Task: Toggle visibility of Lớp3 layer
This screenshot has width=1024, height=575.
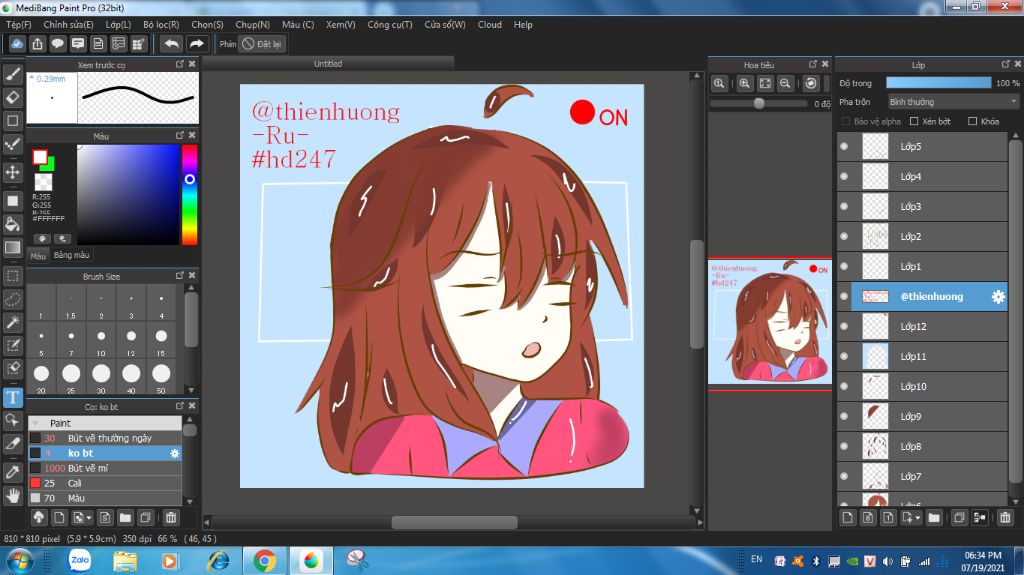Action: coord(844,206)
